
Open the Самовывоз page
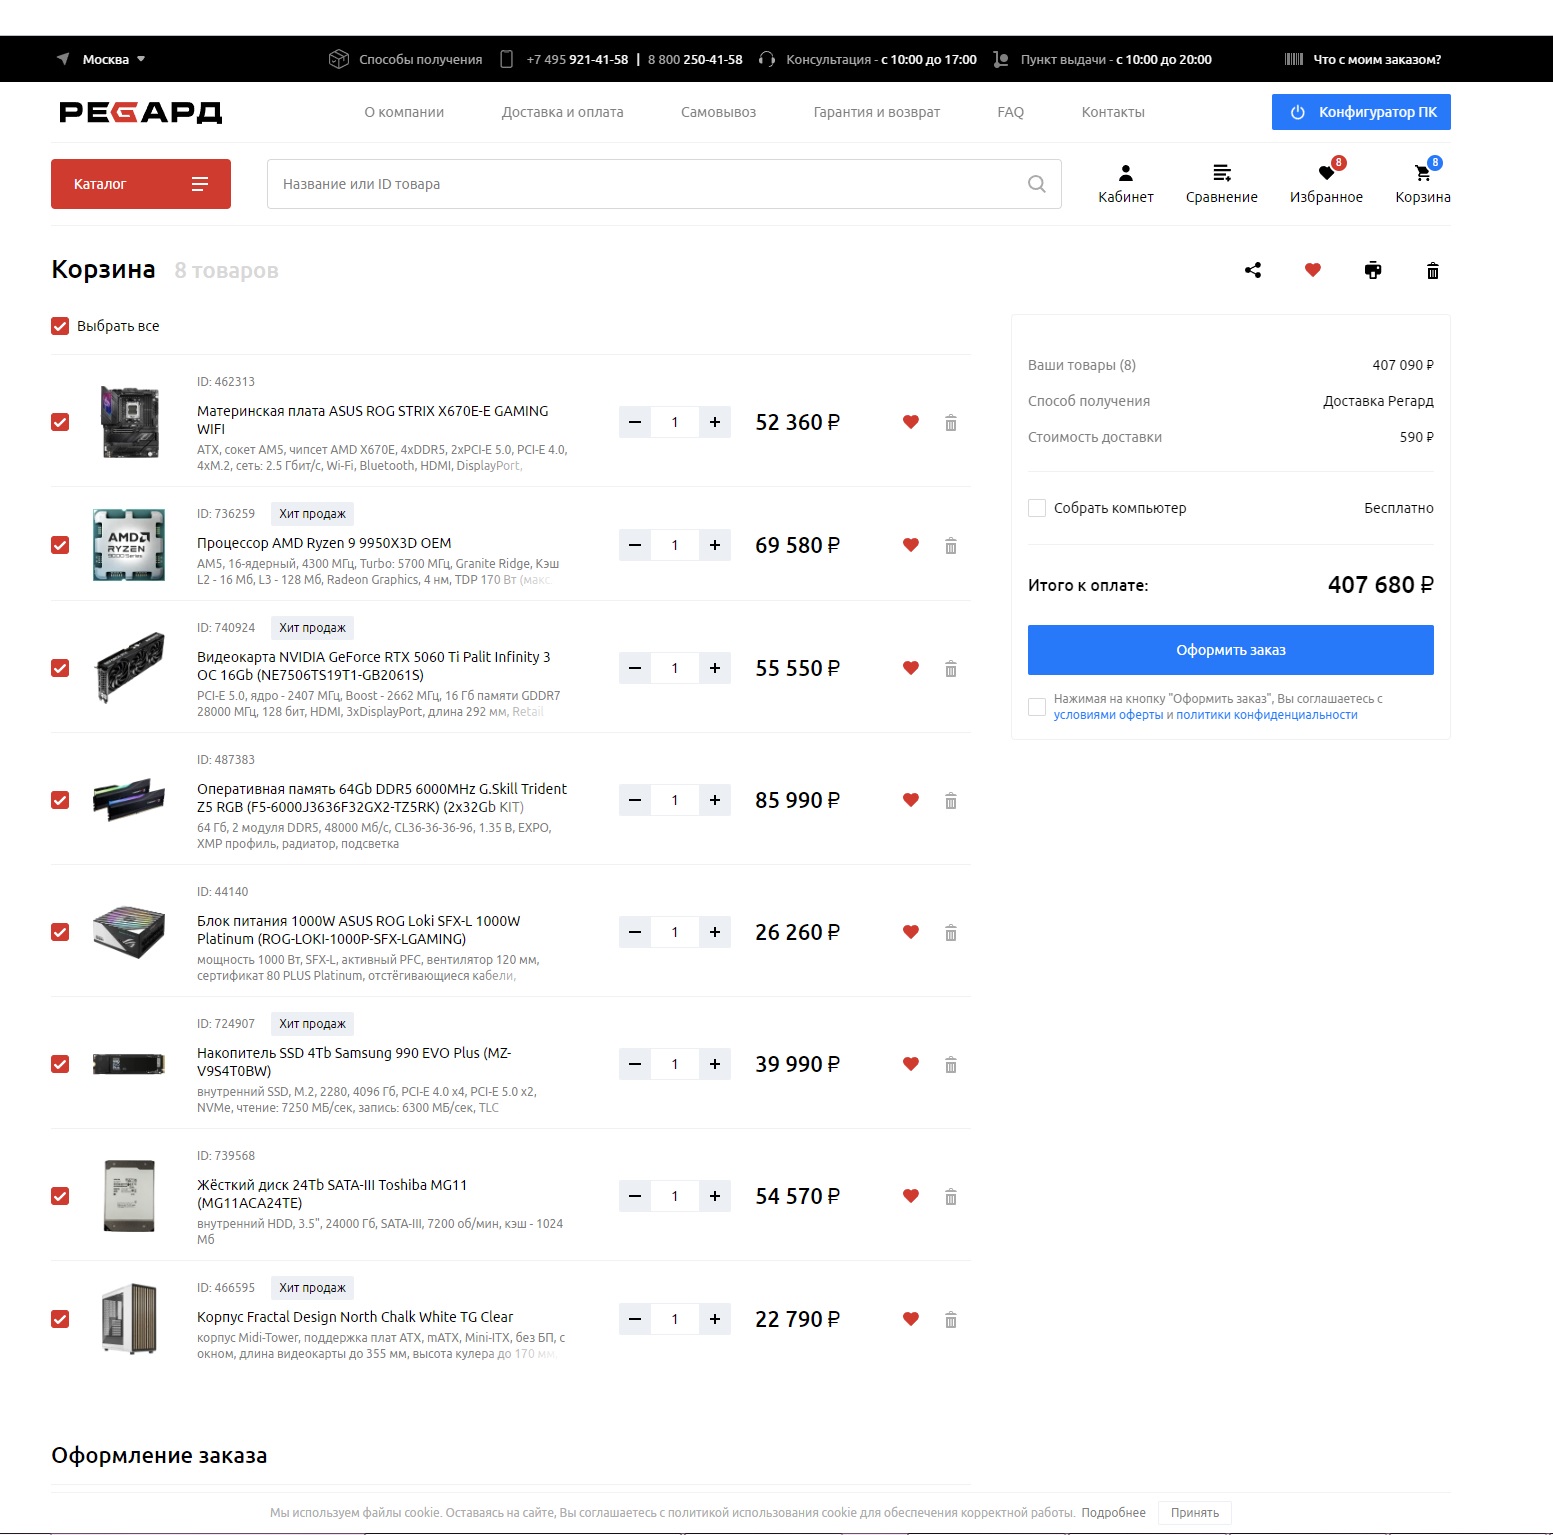[718, 112]
